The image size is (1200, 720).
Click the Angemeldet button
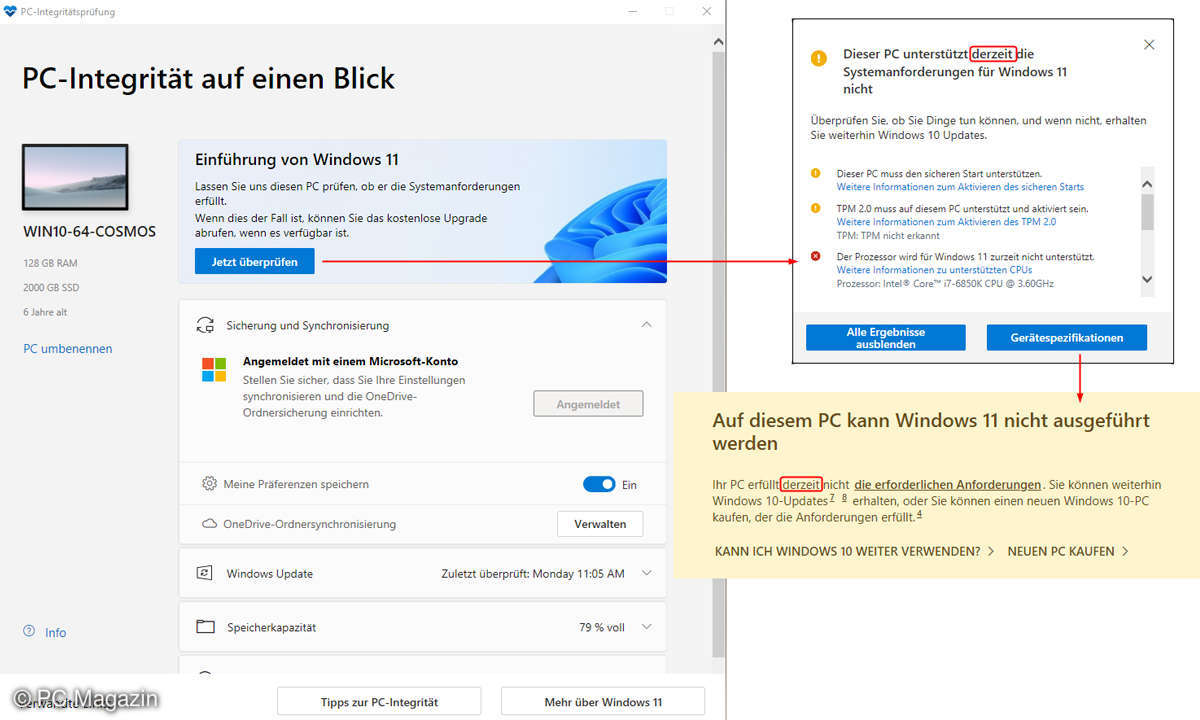pyautogui.click(x=588, y=404)
